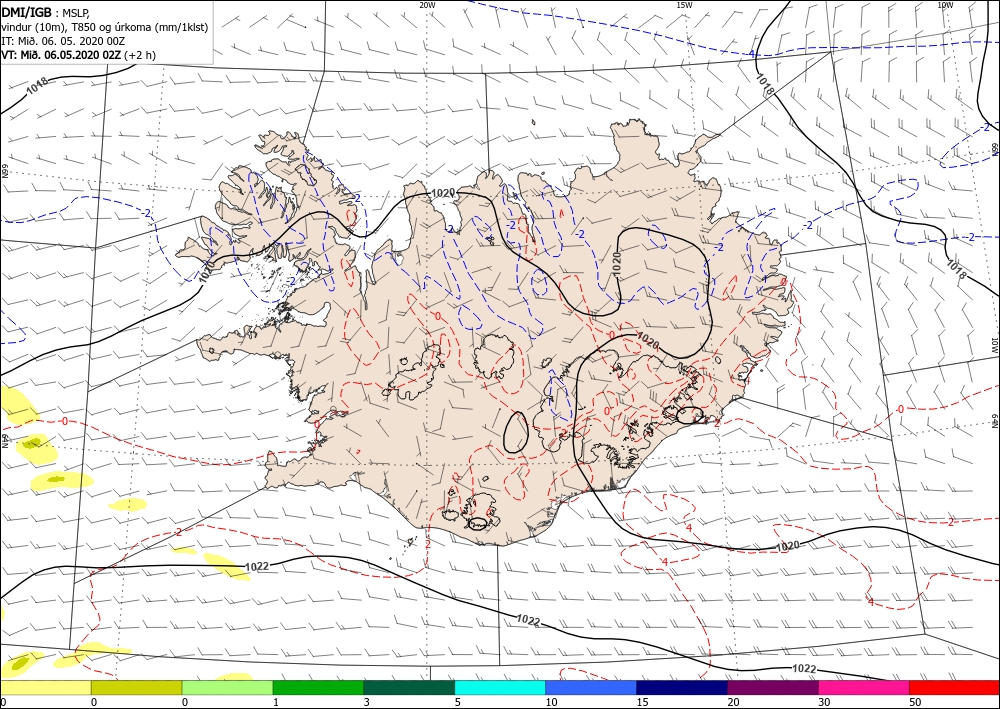The width and height of the screenshot is (1000, 709).
Task: Click the bright blue legend swatch
Action: click(x=591, y=687)
